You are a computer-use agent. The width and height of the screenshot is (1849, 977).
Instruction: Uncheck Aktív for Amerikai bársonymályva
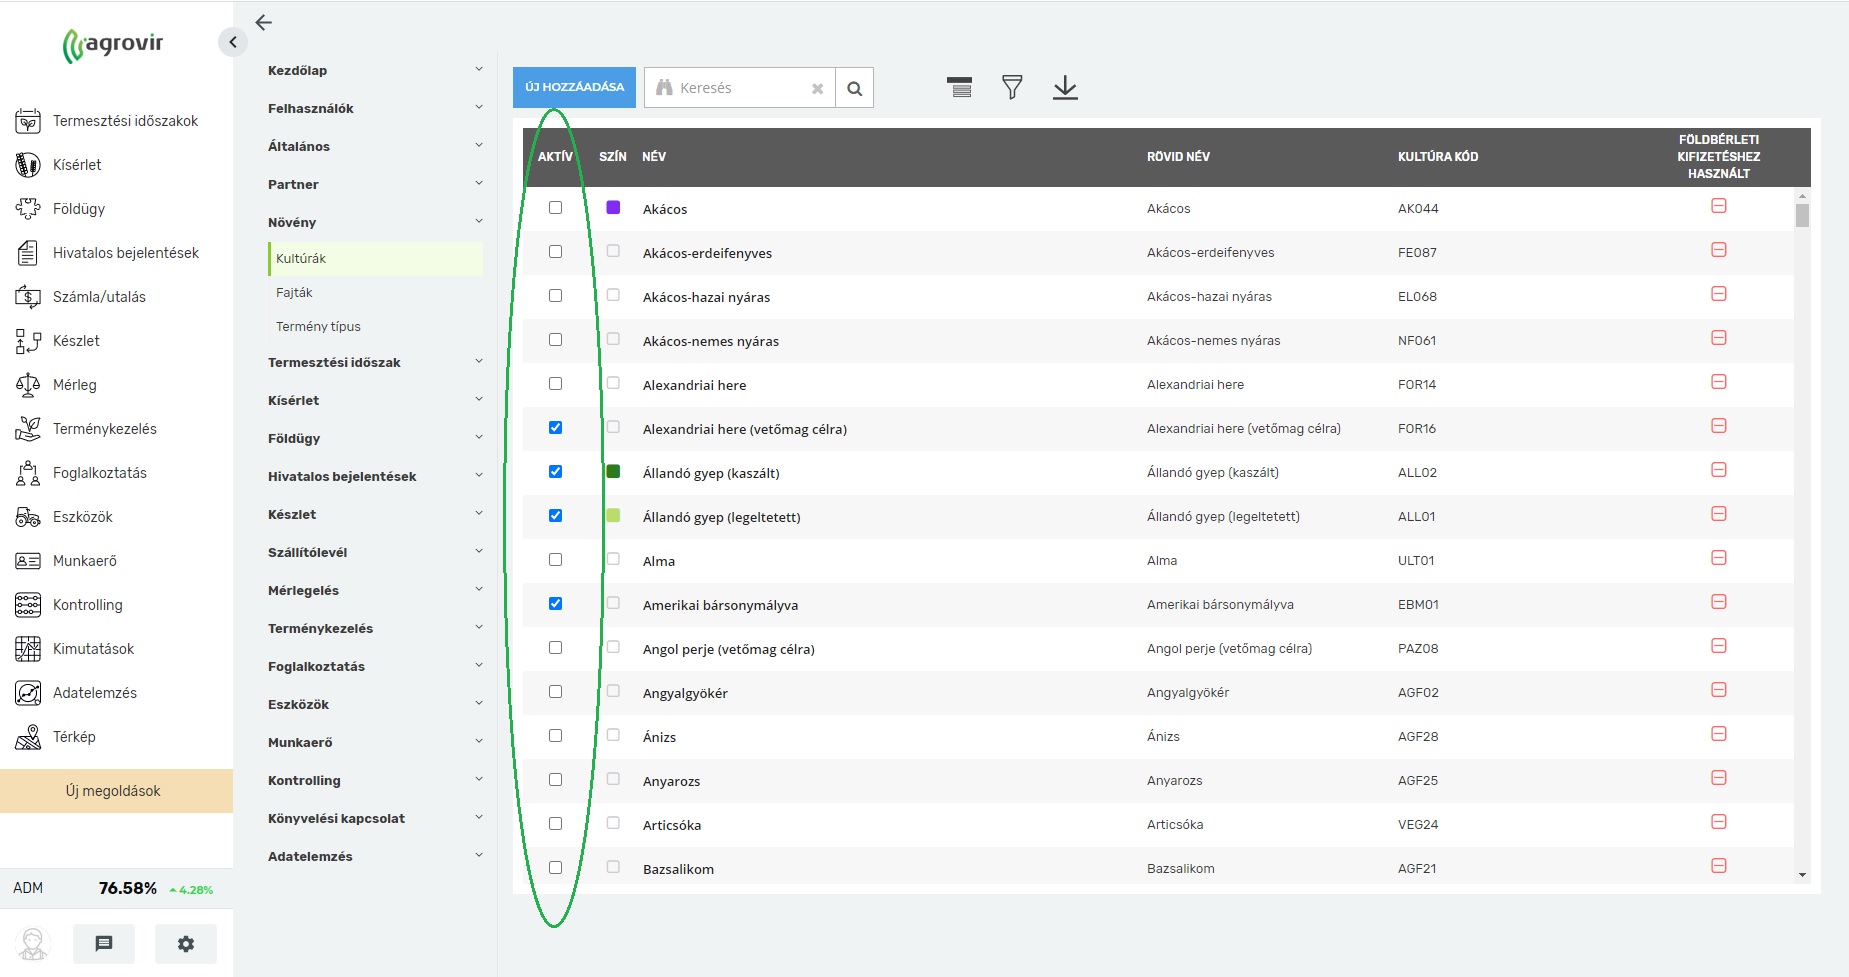555,604
